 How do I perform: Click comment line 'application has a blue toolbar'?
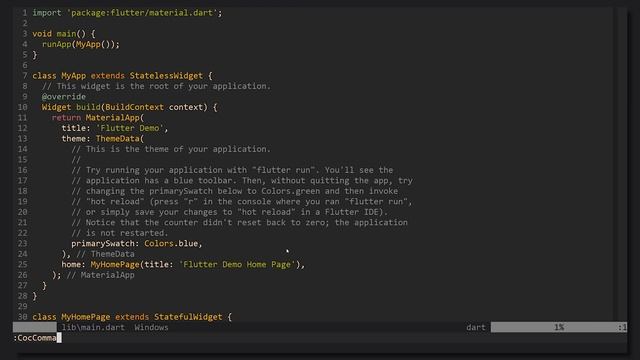click(242, 180)
